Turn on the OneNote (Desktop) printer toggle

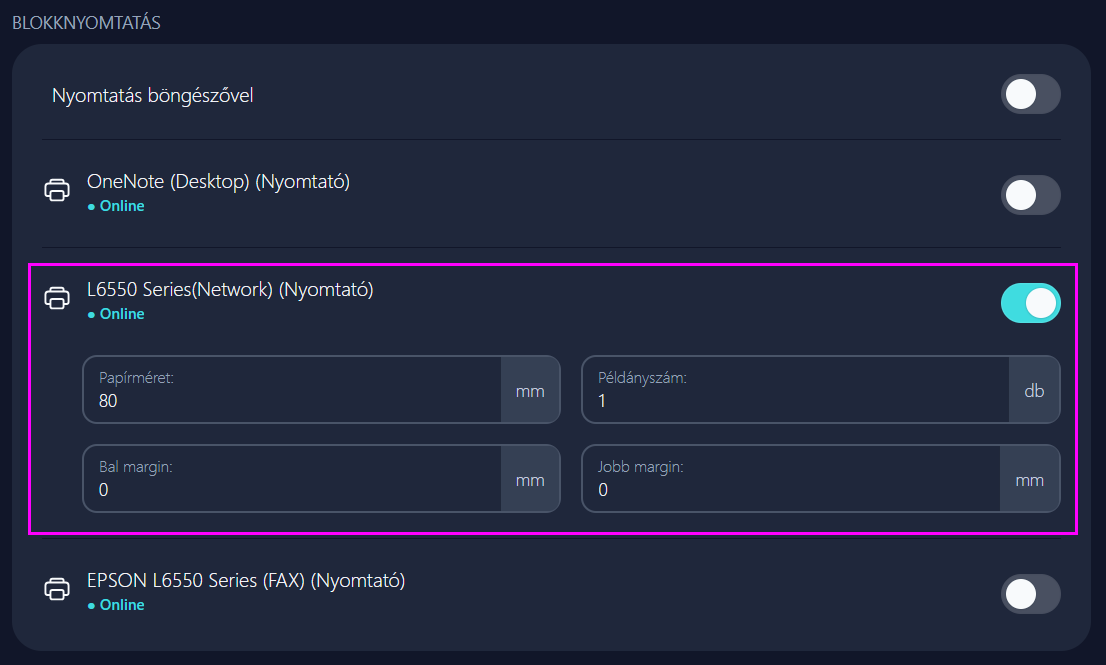pyautogui.click(x=1030, y=195)
